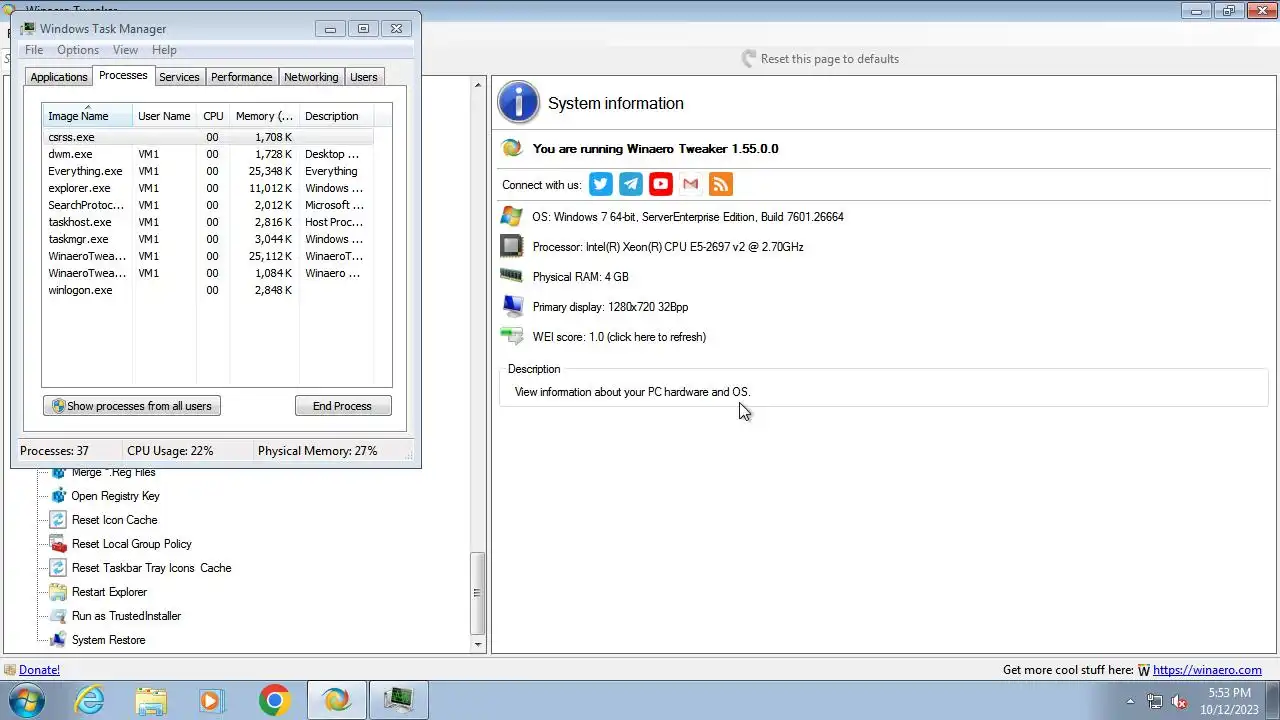
Task: Open the winaero.com link
Action: (x=1207, y=670)
